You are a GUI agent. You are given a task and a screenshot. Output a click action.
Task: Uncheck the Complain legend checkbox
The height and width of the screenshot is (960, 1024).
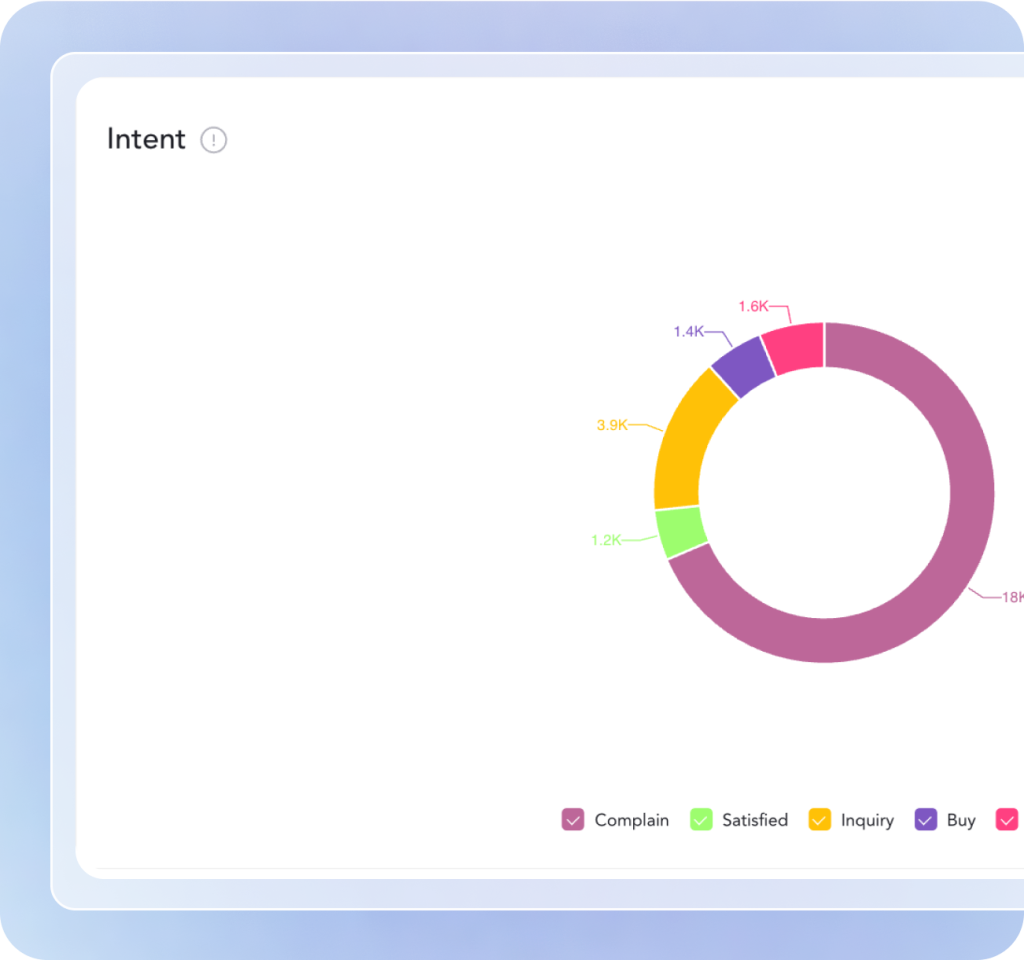[573, 820]
